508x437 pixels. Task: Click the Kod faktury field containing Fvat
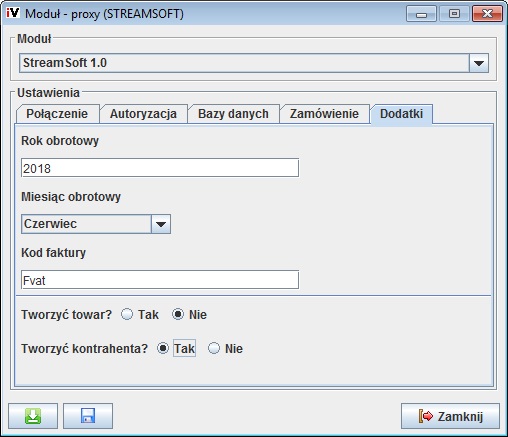click(160, 280)
